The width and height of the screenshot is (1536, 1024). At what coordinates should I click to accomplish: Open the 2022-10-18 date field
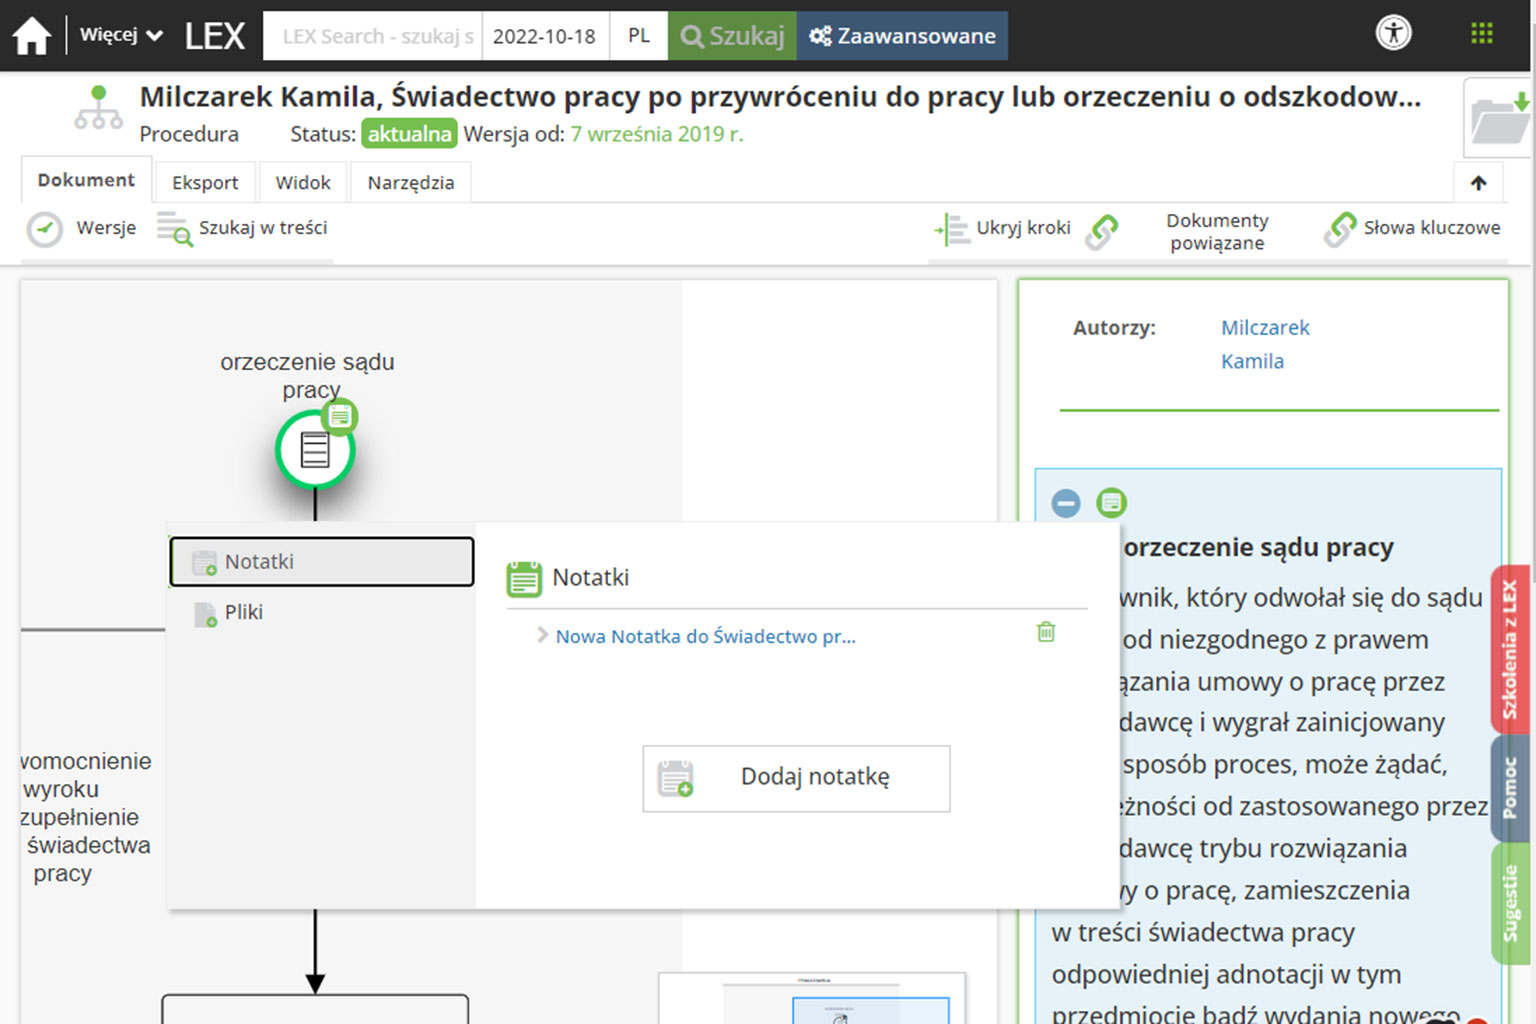click(545, 36)
